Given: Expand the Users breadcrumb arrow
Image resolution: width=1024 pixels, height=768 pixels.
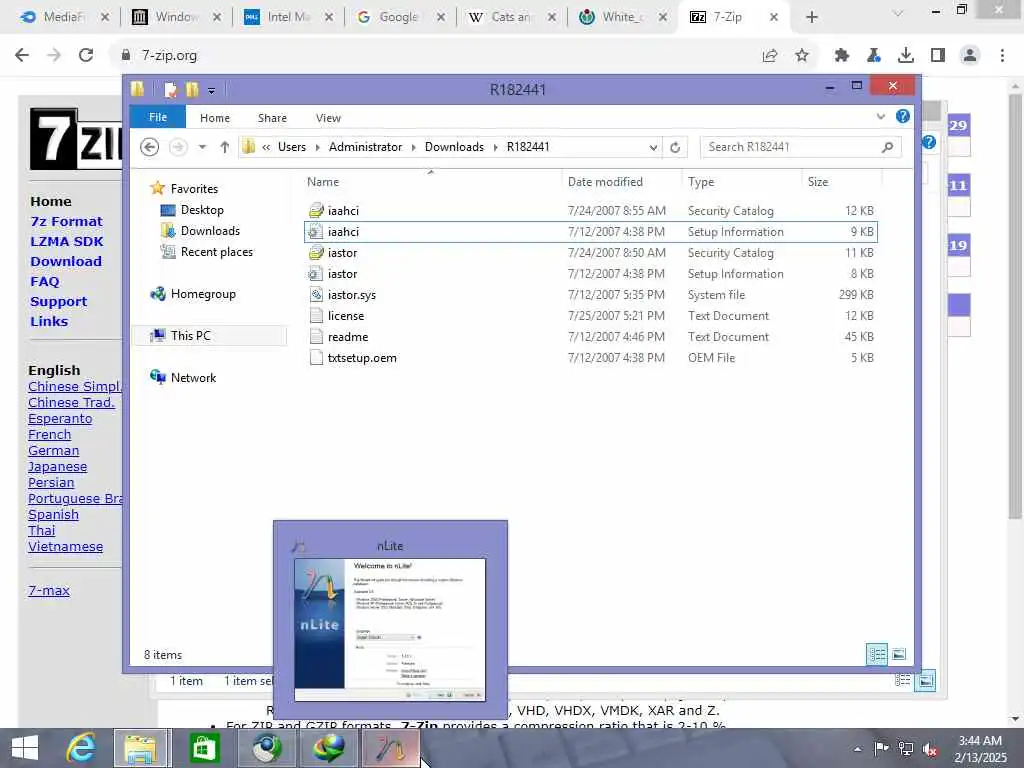Looking at the screenshot, I should [x=317, y=148].
